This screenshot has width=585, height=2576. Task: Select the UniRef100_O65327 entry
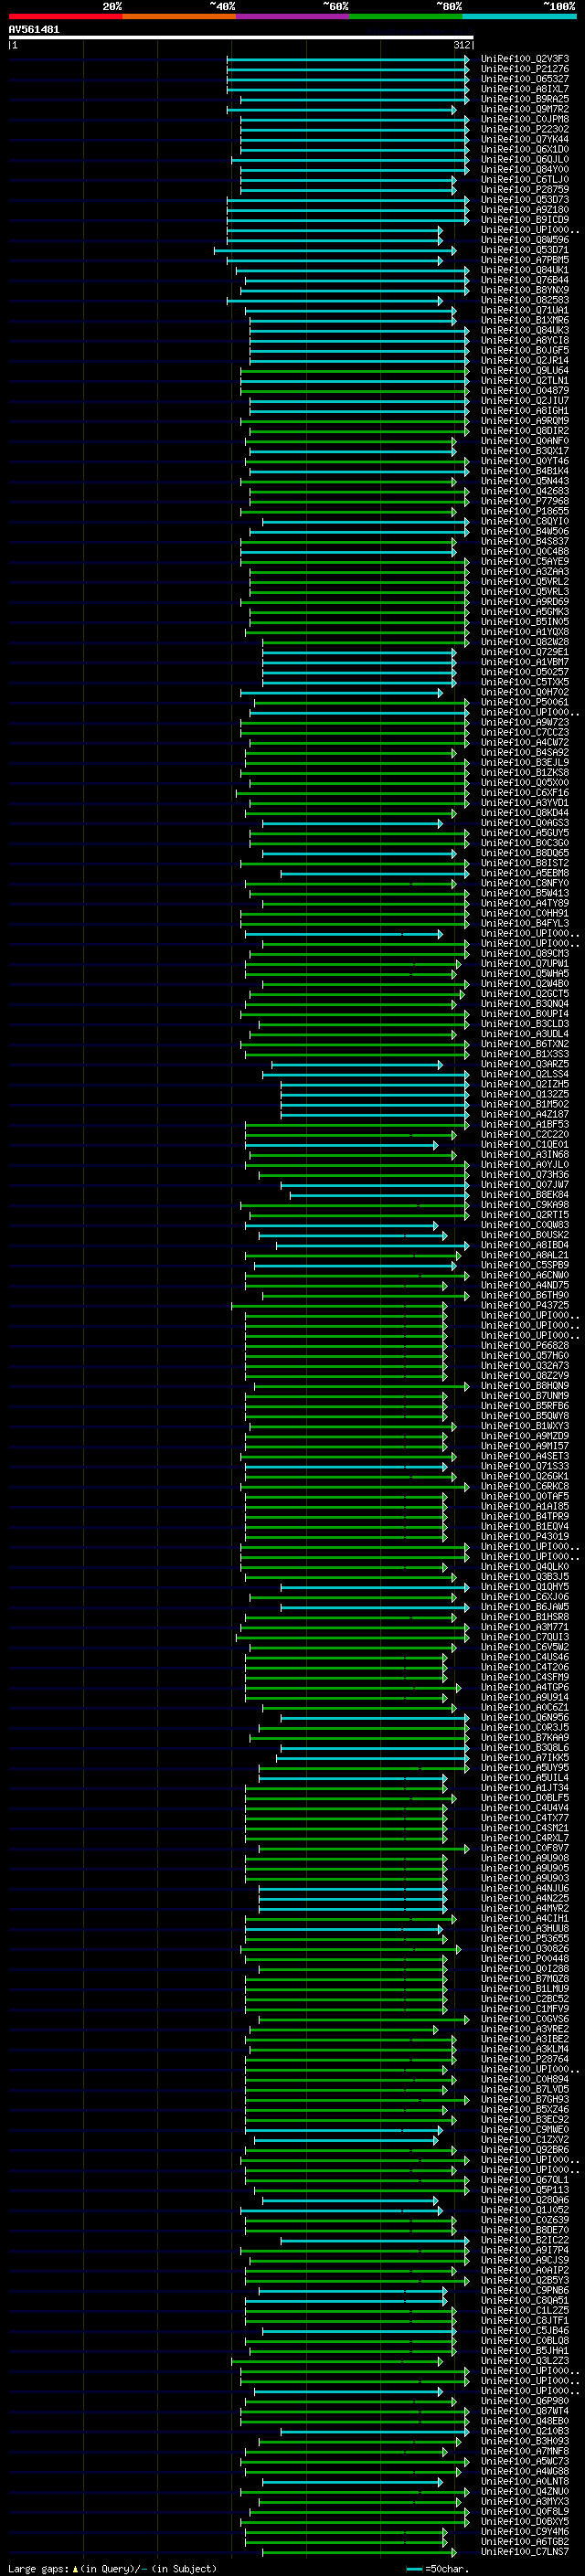tap(525, 79)
